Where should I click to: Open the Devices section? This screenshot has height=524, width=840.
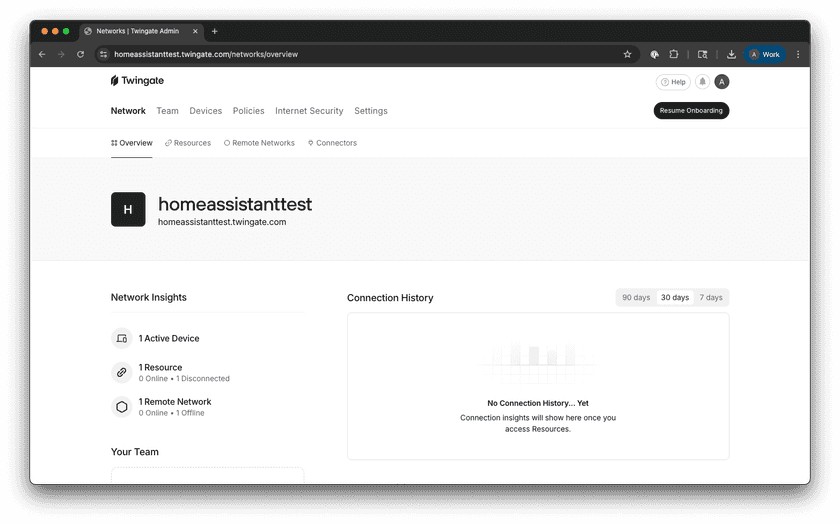point(205,111)
